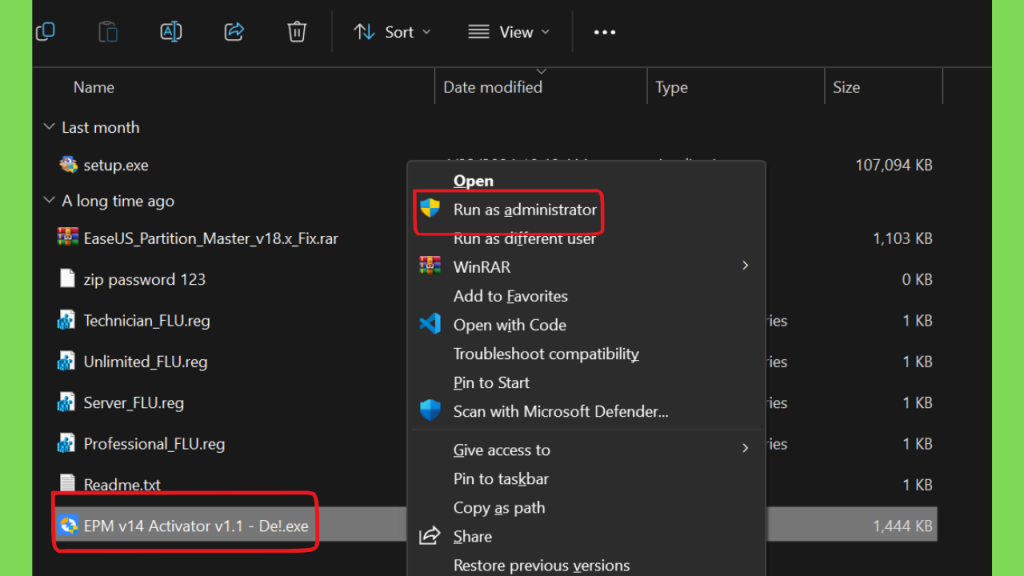Open the Give access to submenu
The height and width of the screenshot is (576, 1024).
tap(502, 450)
